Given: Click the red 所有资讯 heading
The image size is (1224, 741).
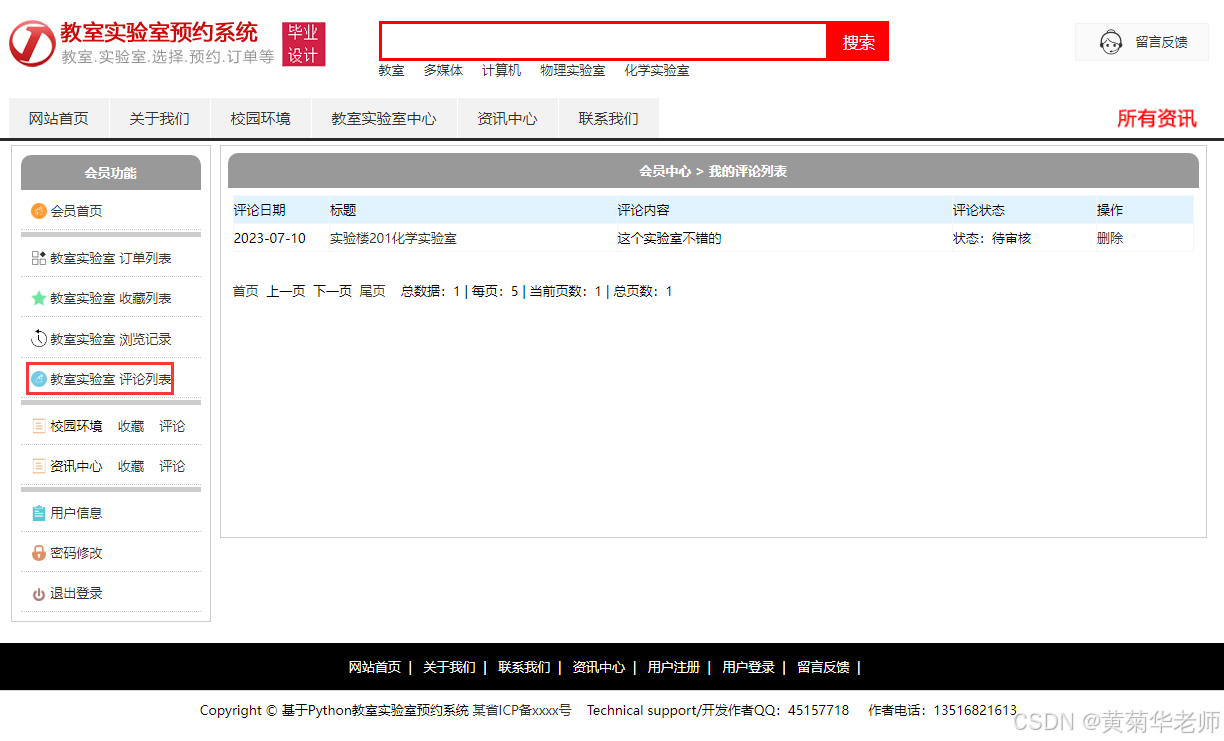Looking at the screenshot, I should pyautogui.click(x=1156, y=119).
